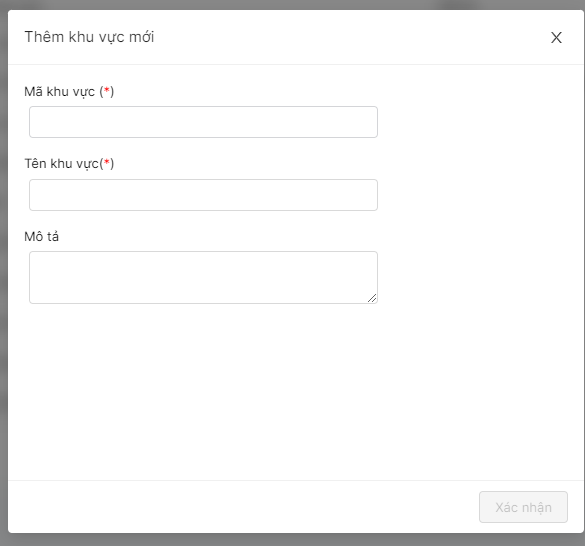Click the footer space left of Xác nhận
Screen dimensions: 585x546
tap(243, 507)
